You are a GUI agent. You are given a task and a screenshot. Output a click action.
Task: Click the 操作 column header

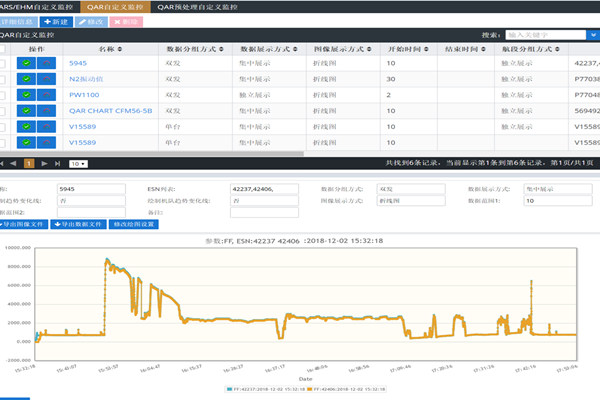click(x=37, y=49)
